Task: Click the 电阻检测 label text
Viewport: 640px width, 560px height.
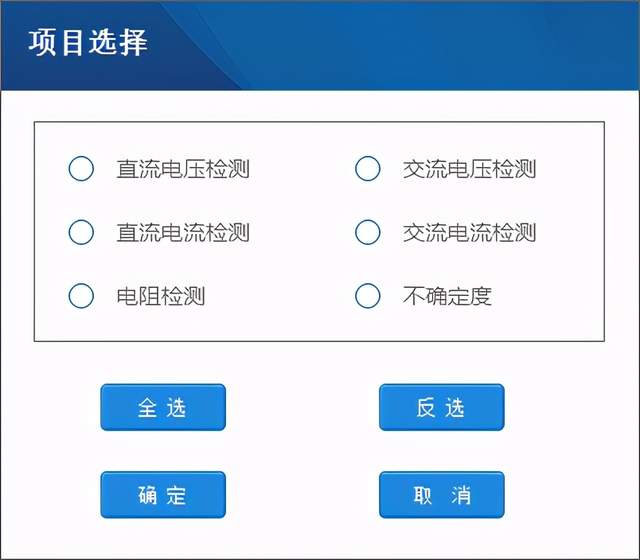Action: point(160,296)
